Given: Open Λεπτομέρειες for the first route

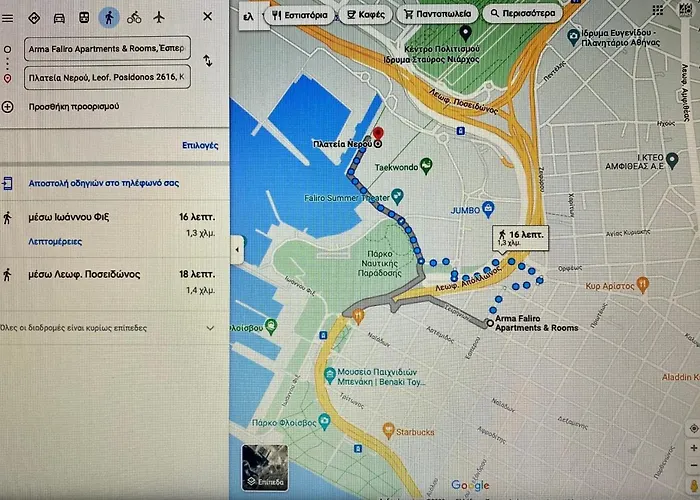Looking at the screenshot, I should pyautogui.click(x=55, y=242).
